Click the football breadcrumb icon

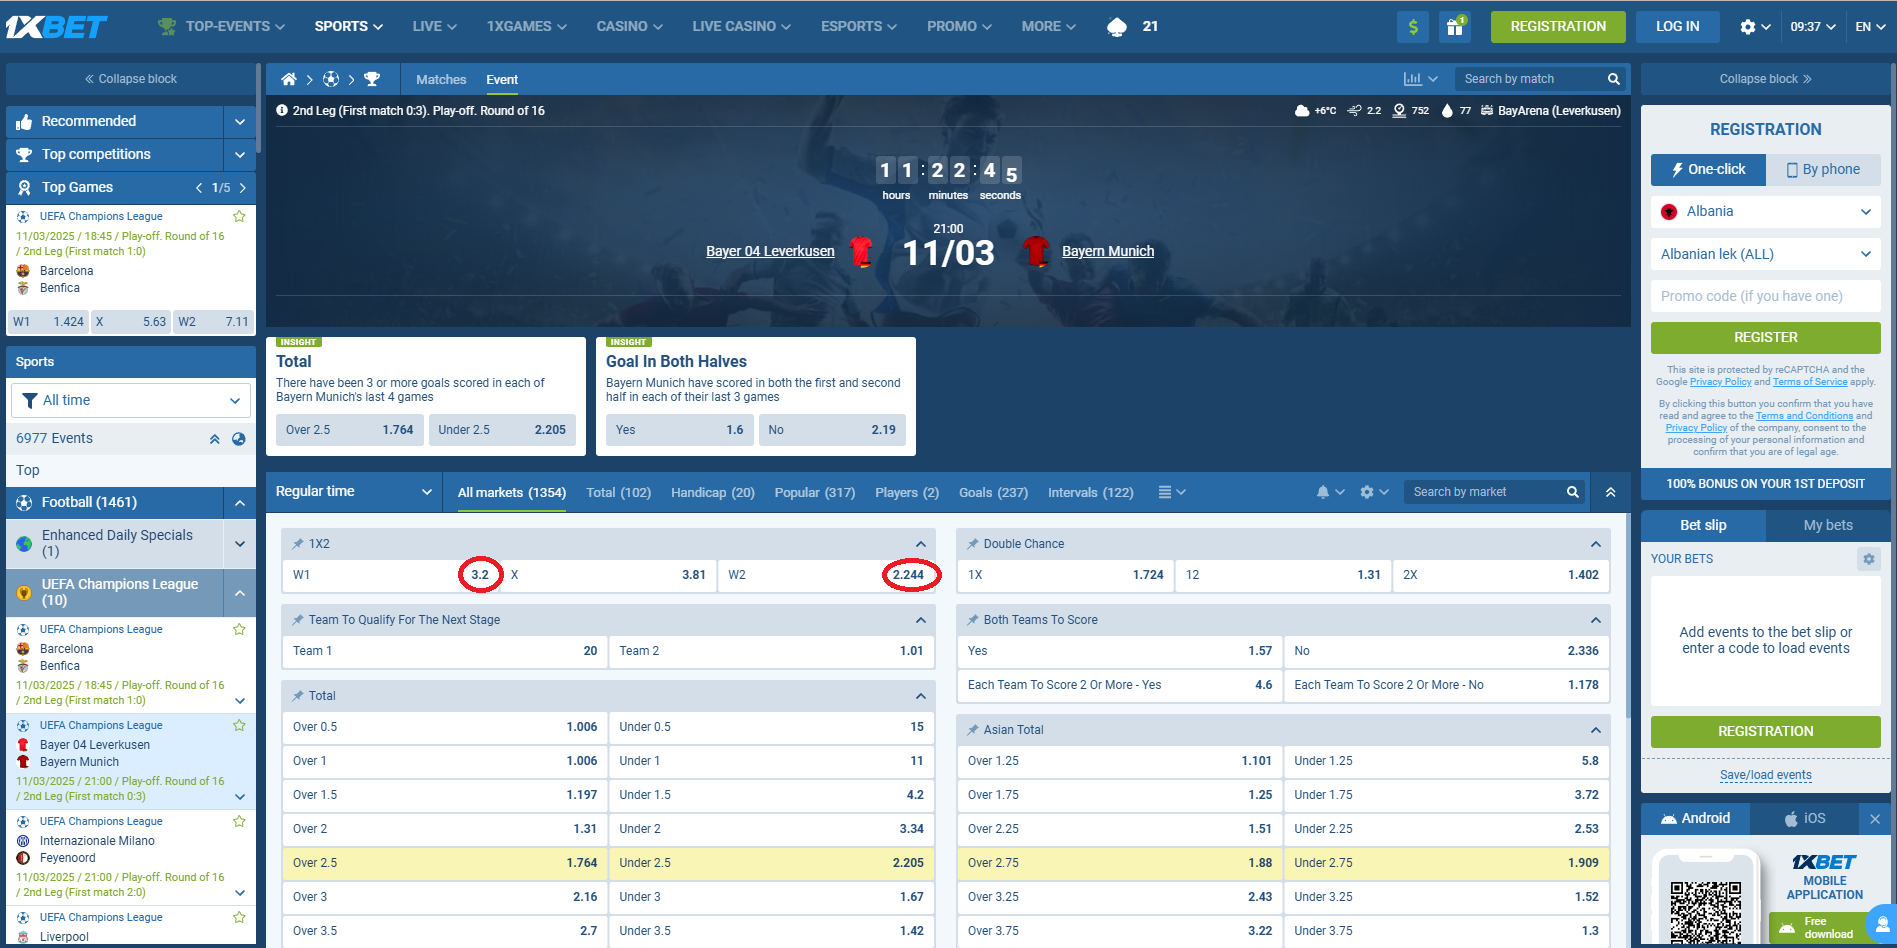pos(331,79)
